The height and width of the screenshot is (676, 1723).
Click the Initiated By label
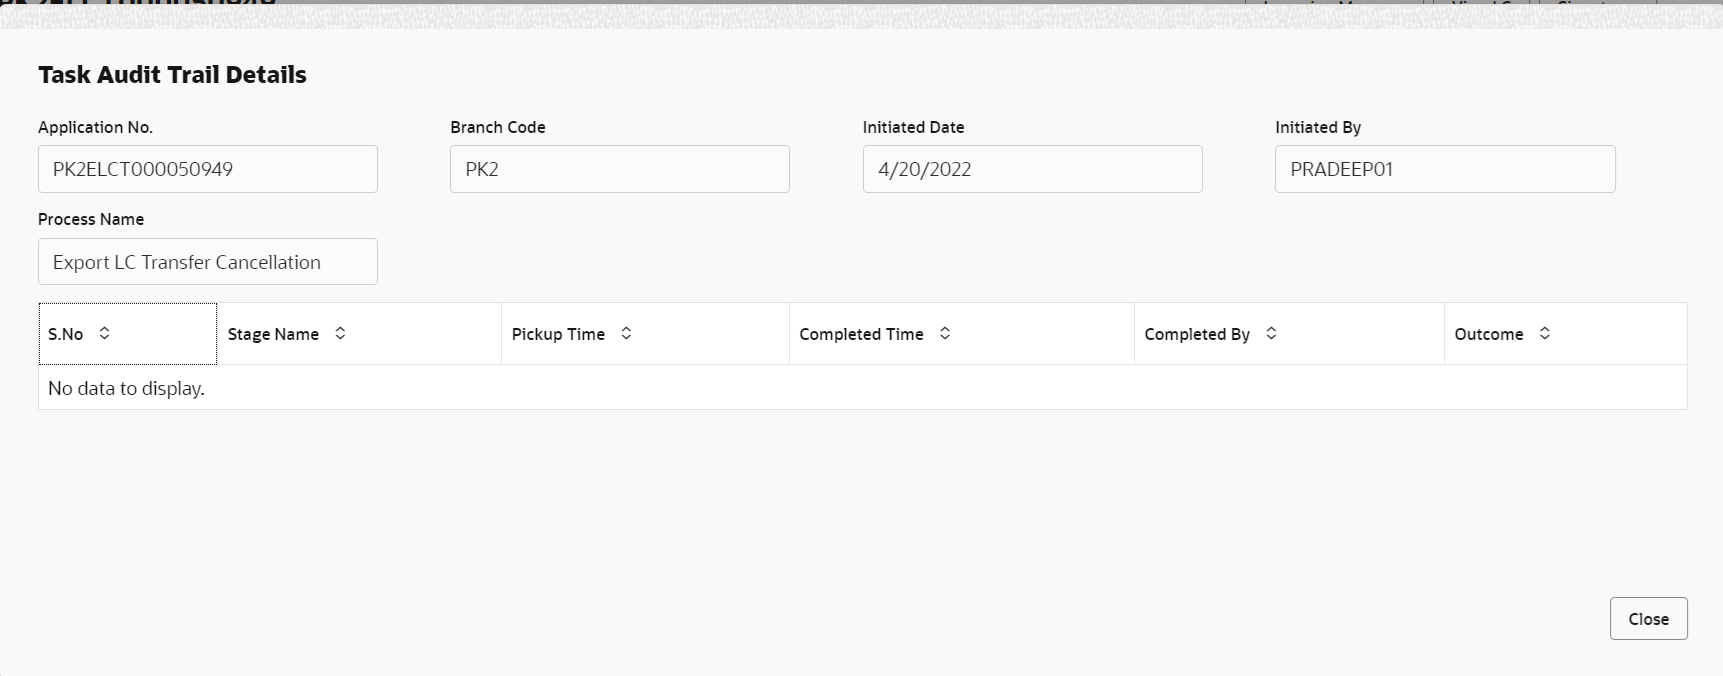coord(1318,127)
